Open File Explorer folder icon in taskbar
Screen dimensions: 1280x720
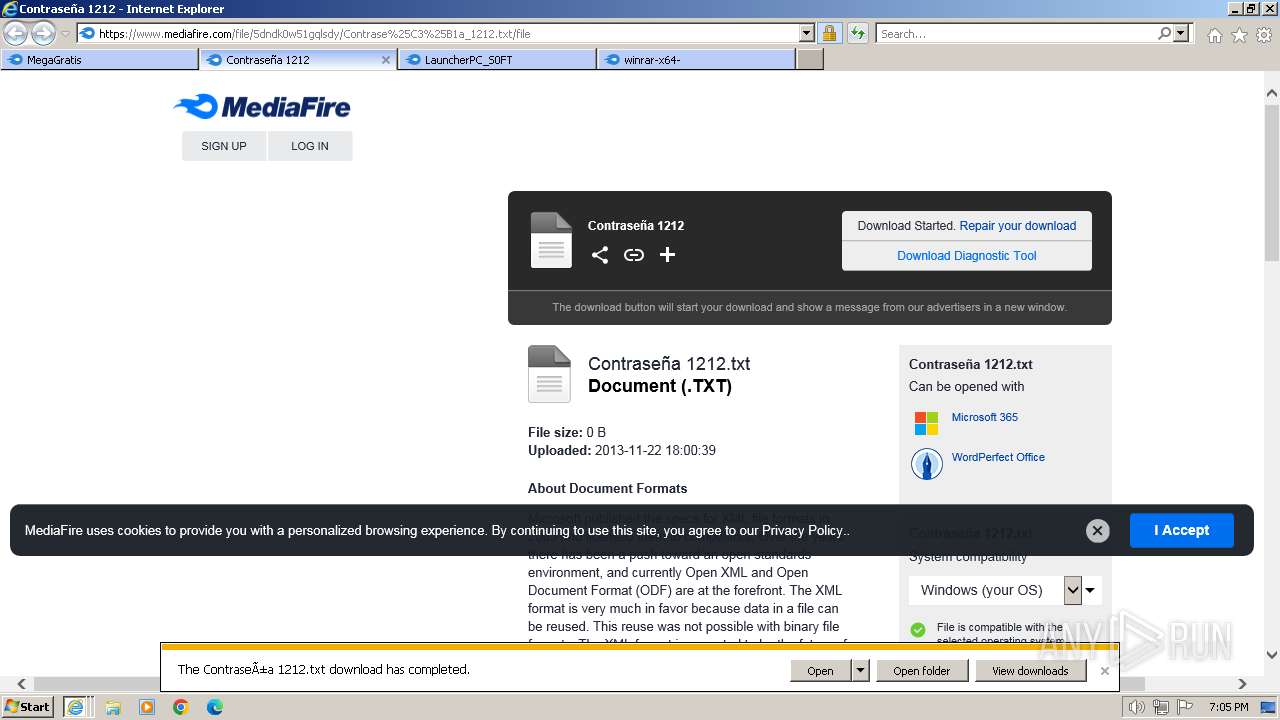[x=113, y=707]
